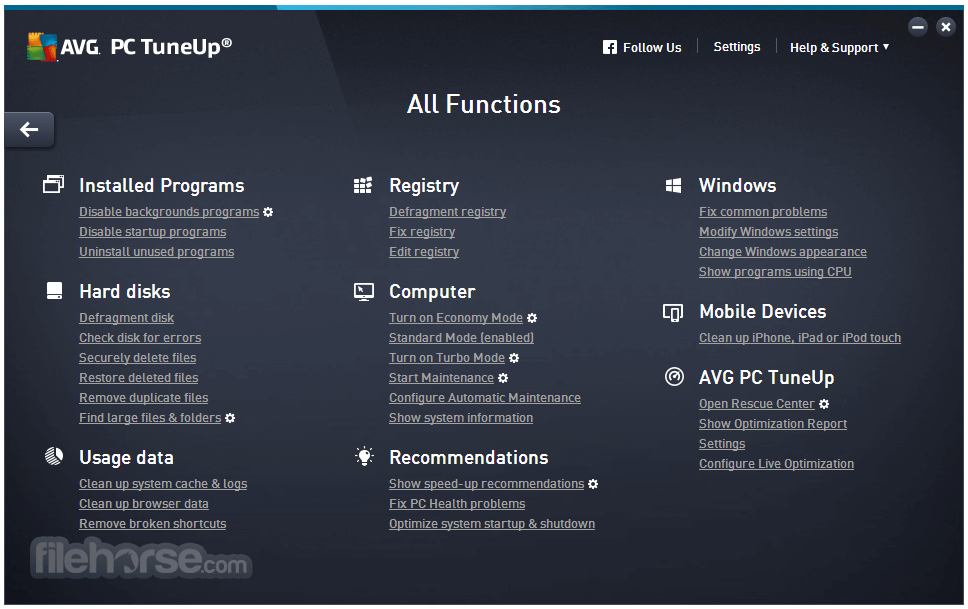Click gear icon beside Turn on Turbo Mode
This screenshot has height=609, width=968.
[514, 358]
